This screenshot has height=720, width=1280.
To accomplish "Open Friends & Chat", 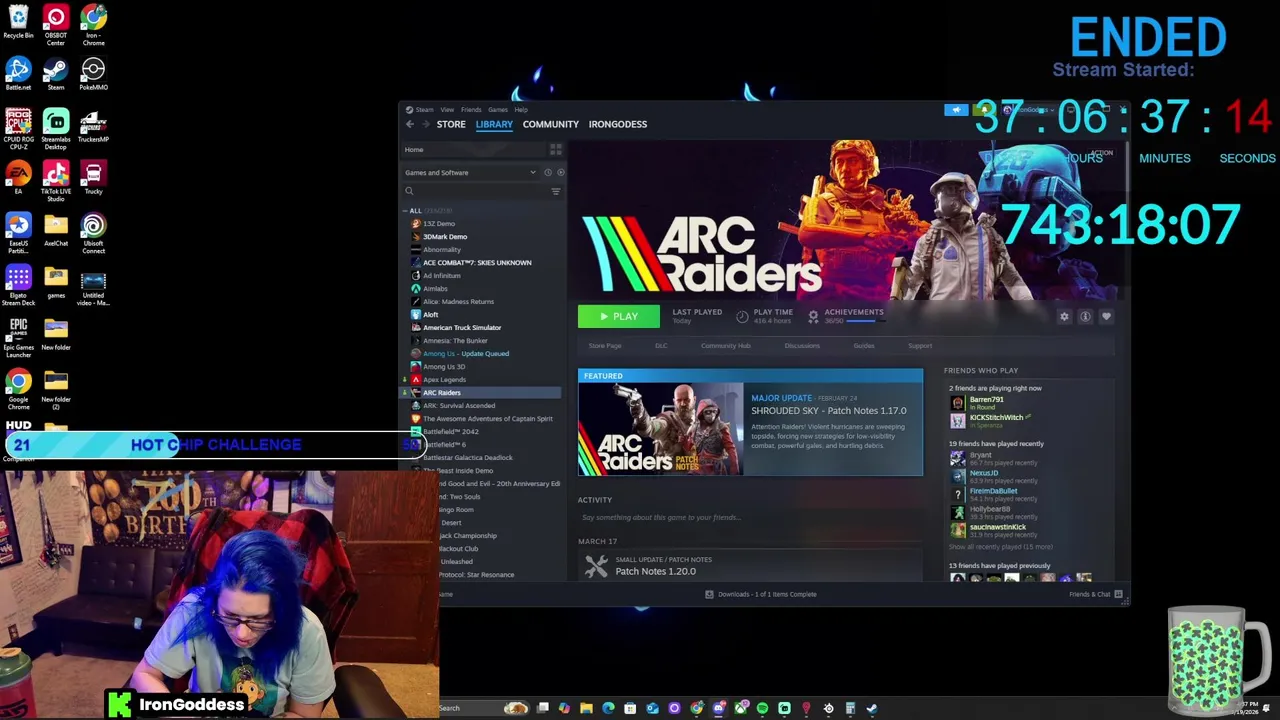I will click(x=1096, y=594).
